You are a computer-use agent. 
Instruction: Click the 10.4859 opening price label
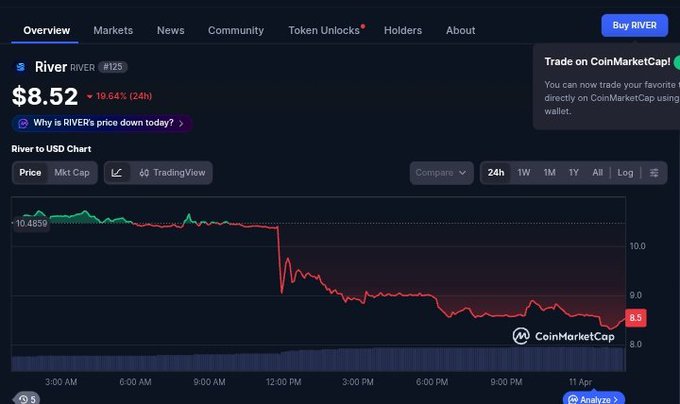[31, 224]
